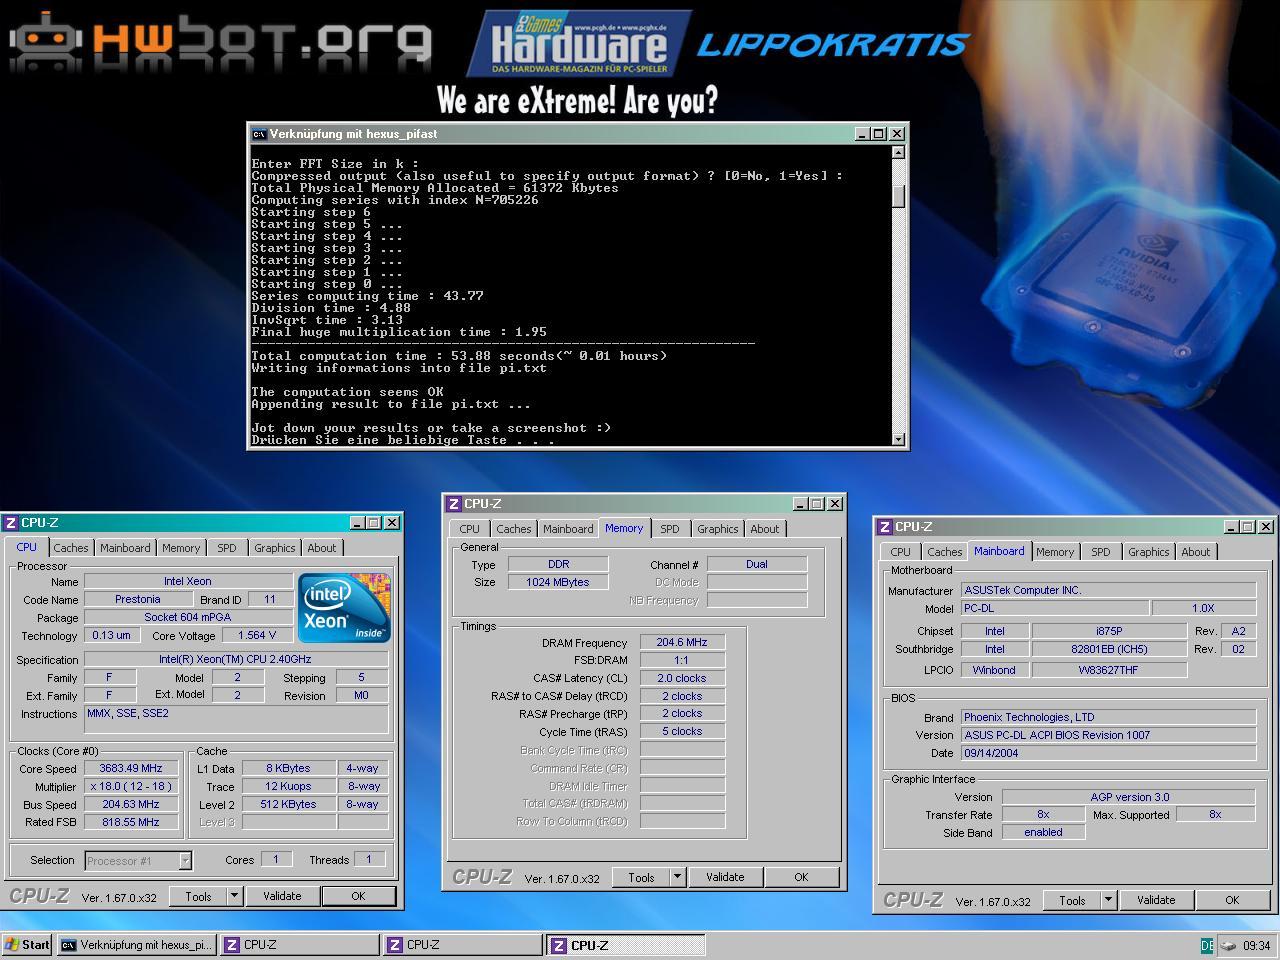Click the BIOS Date value 09/14/2004

pos(1108,754)
